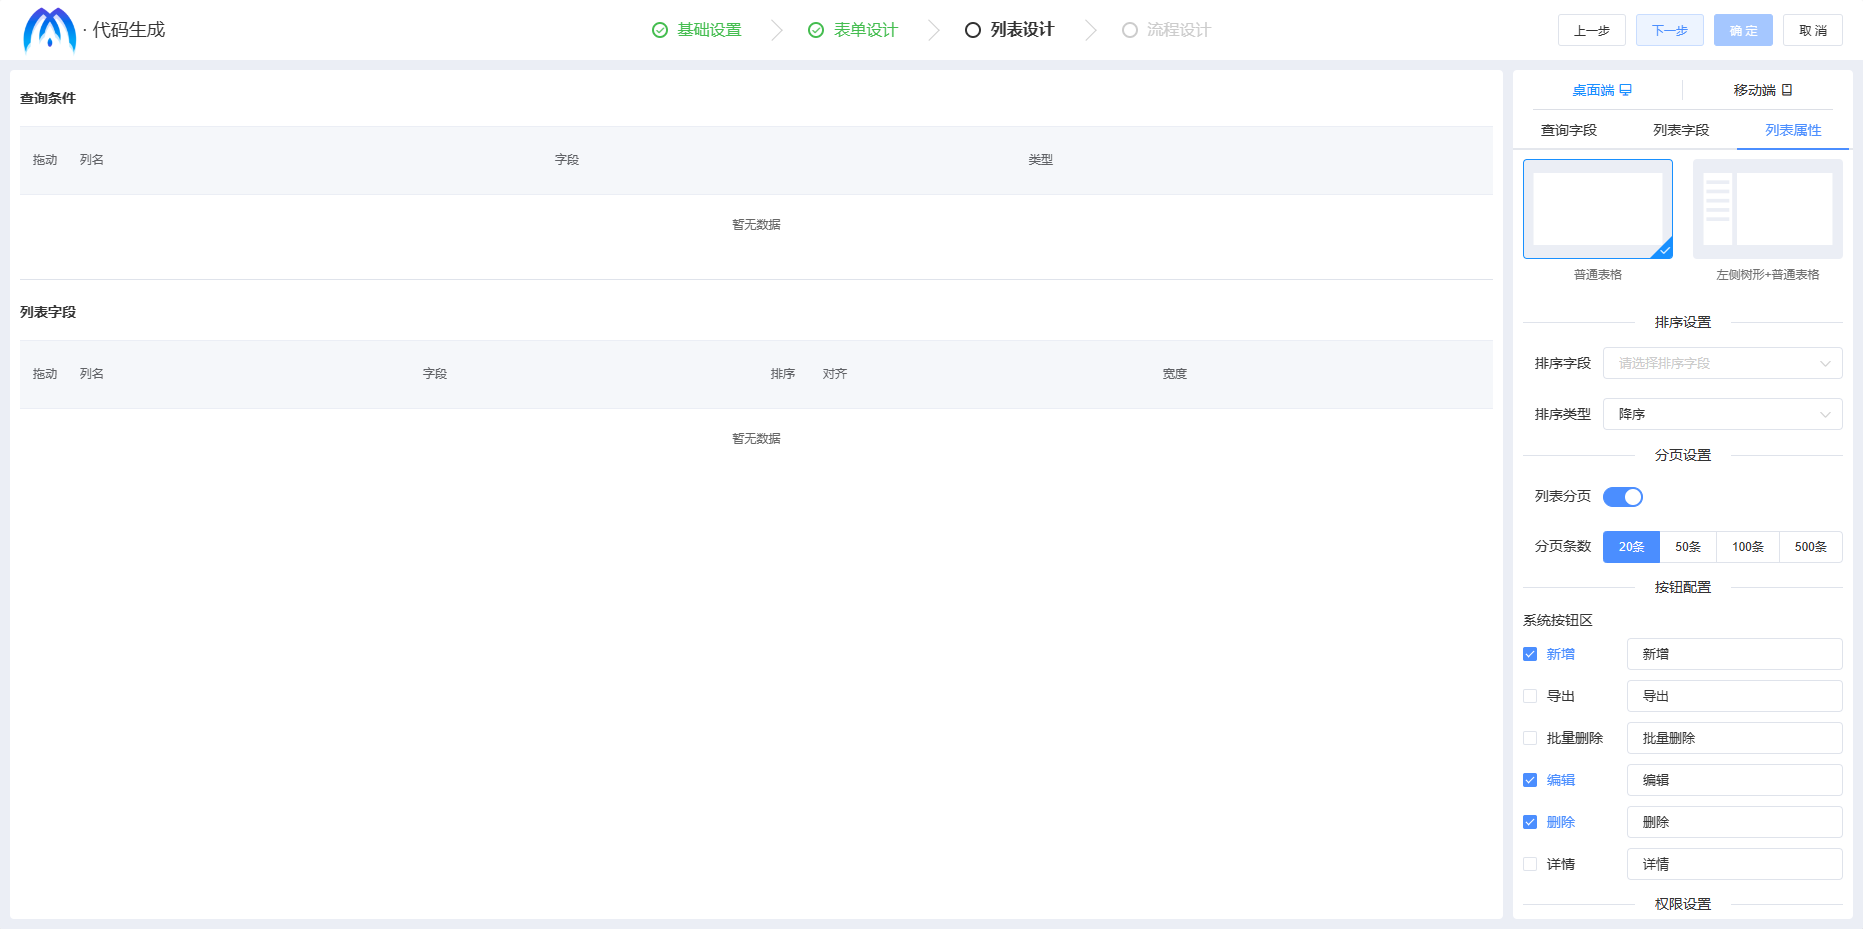
Task: Check the 详情 button checkbox
Action: pos(1530,864)
